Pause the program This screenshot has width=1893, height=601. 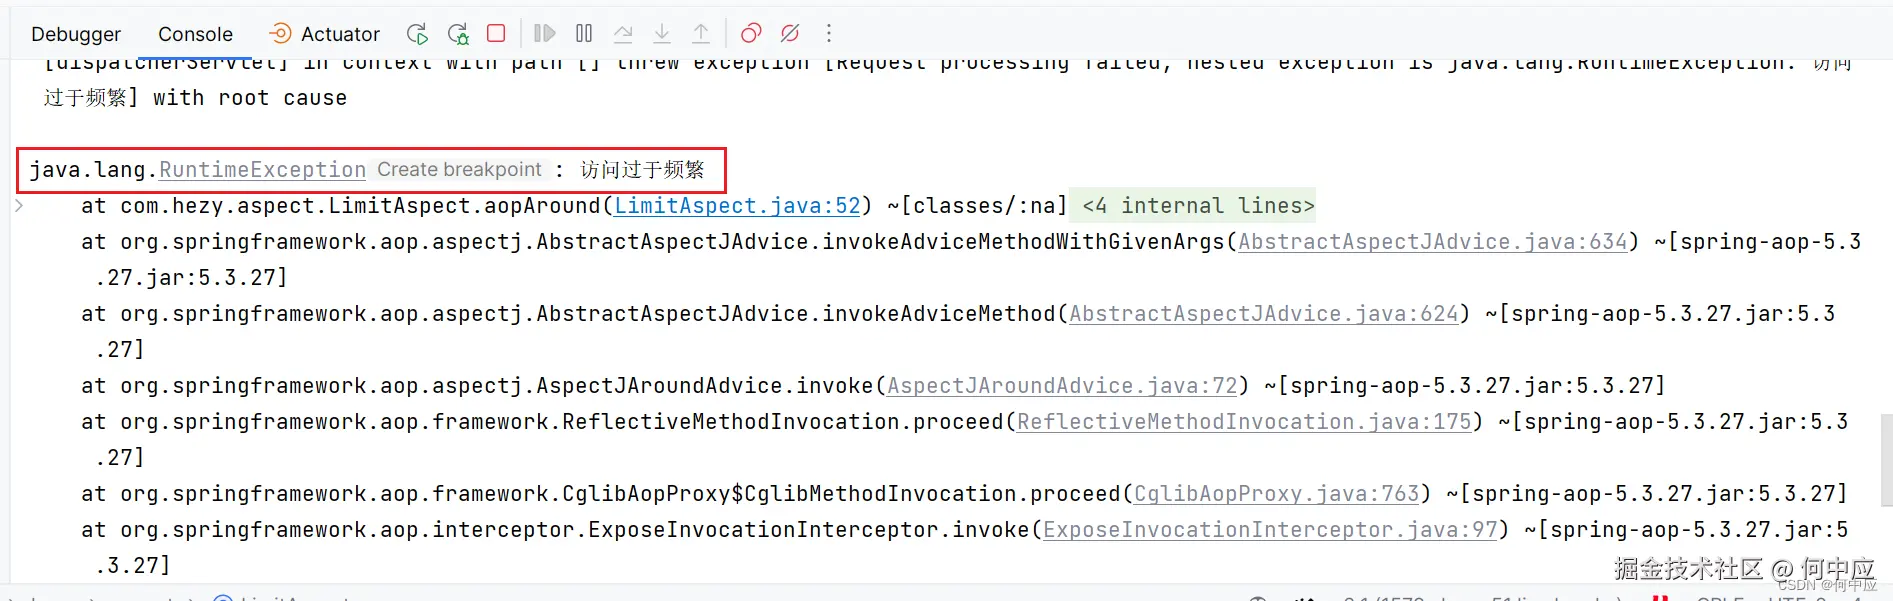[x=584, y=34]
